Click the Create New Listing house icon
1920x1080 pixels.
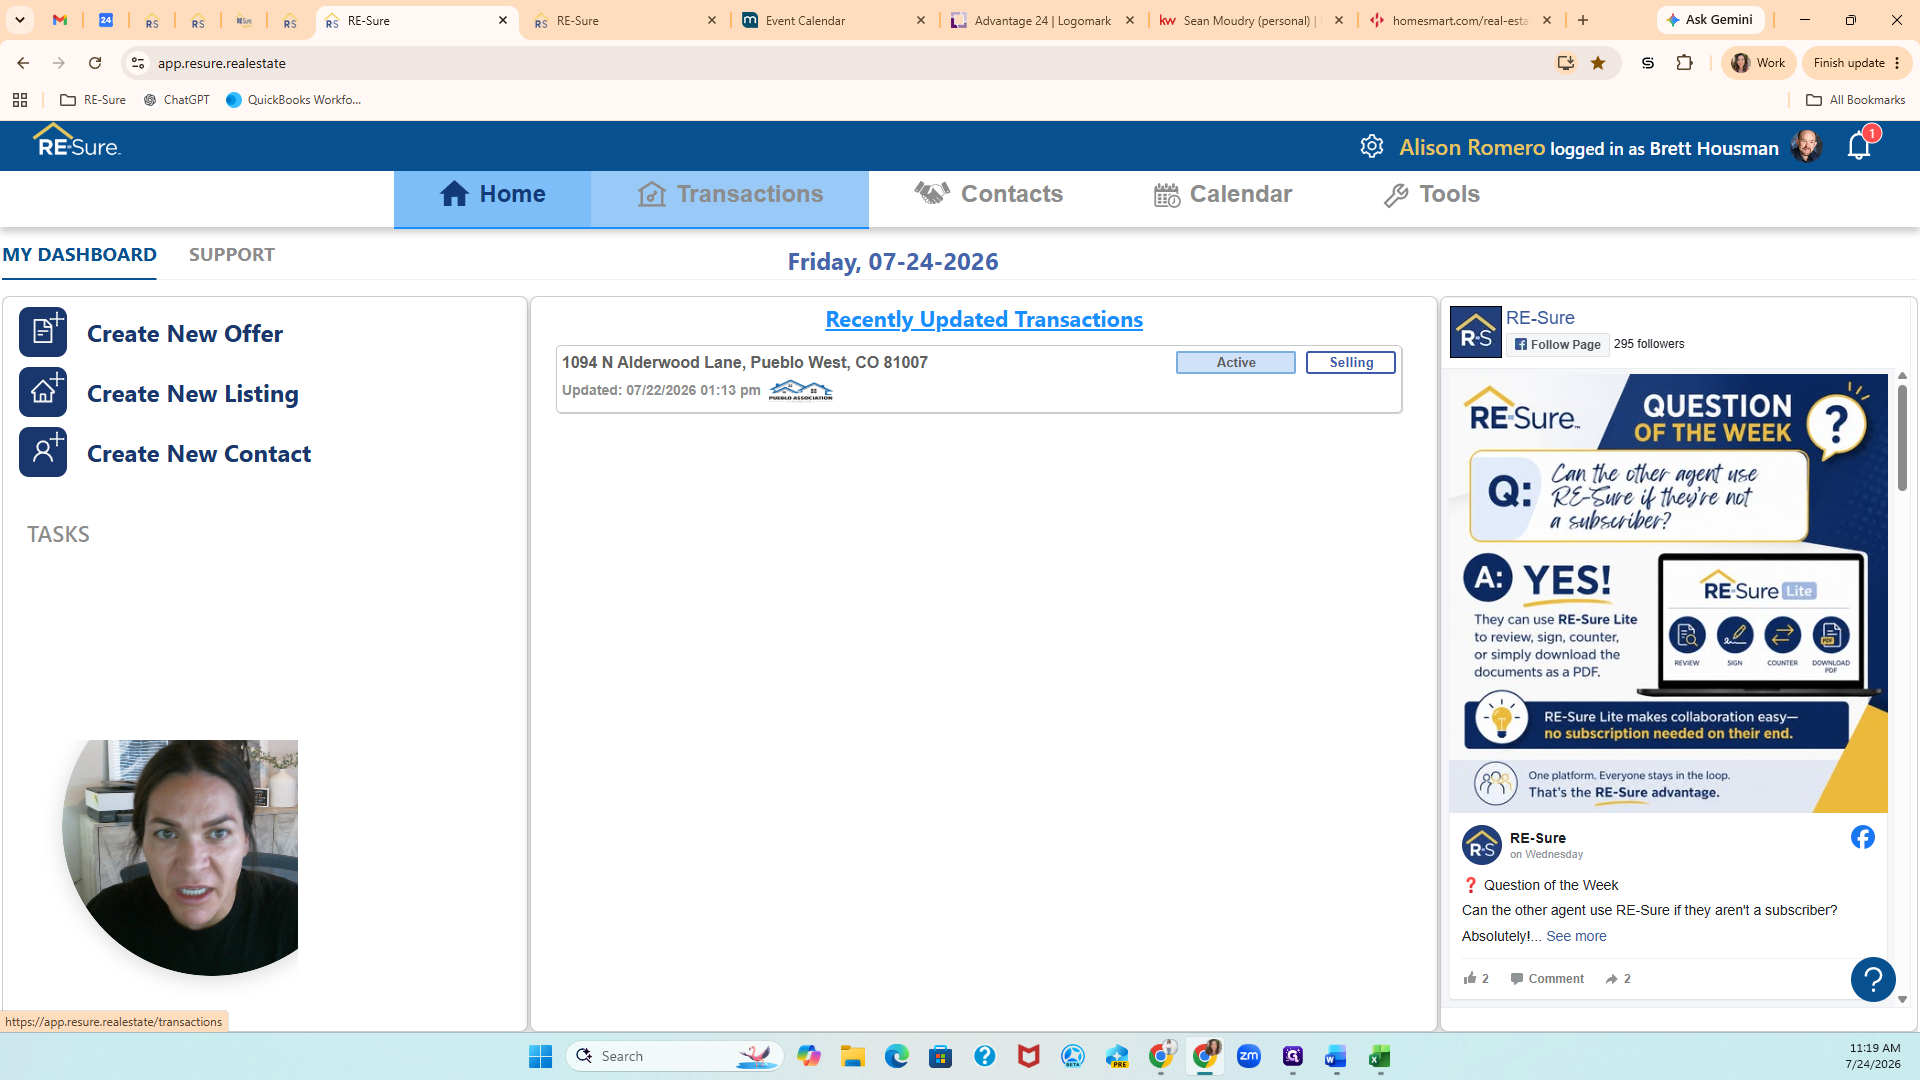[x=43, y=392]
